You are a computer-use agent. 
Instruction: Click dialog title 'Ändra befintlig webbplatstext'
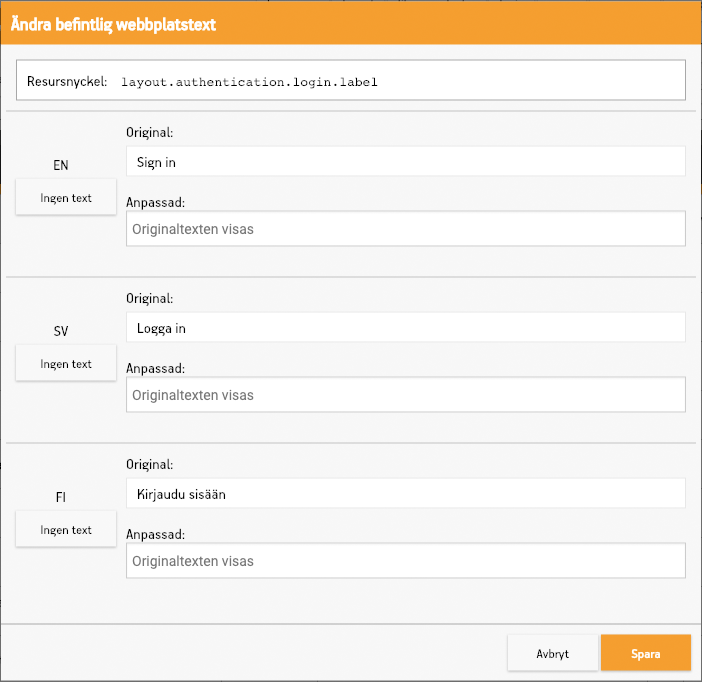(x=113, y=24)
